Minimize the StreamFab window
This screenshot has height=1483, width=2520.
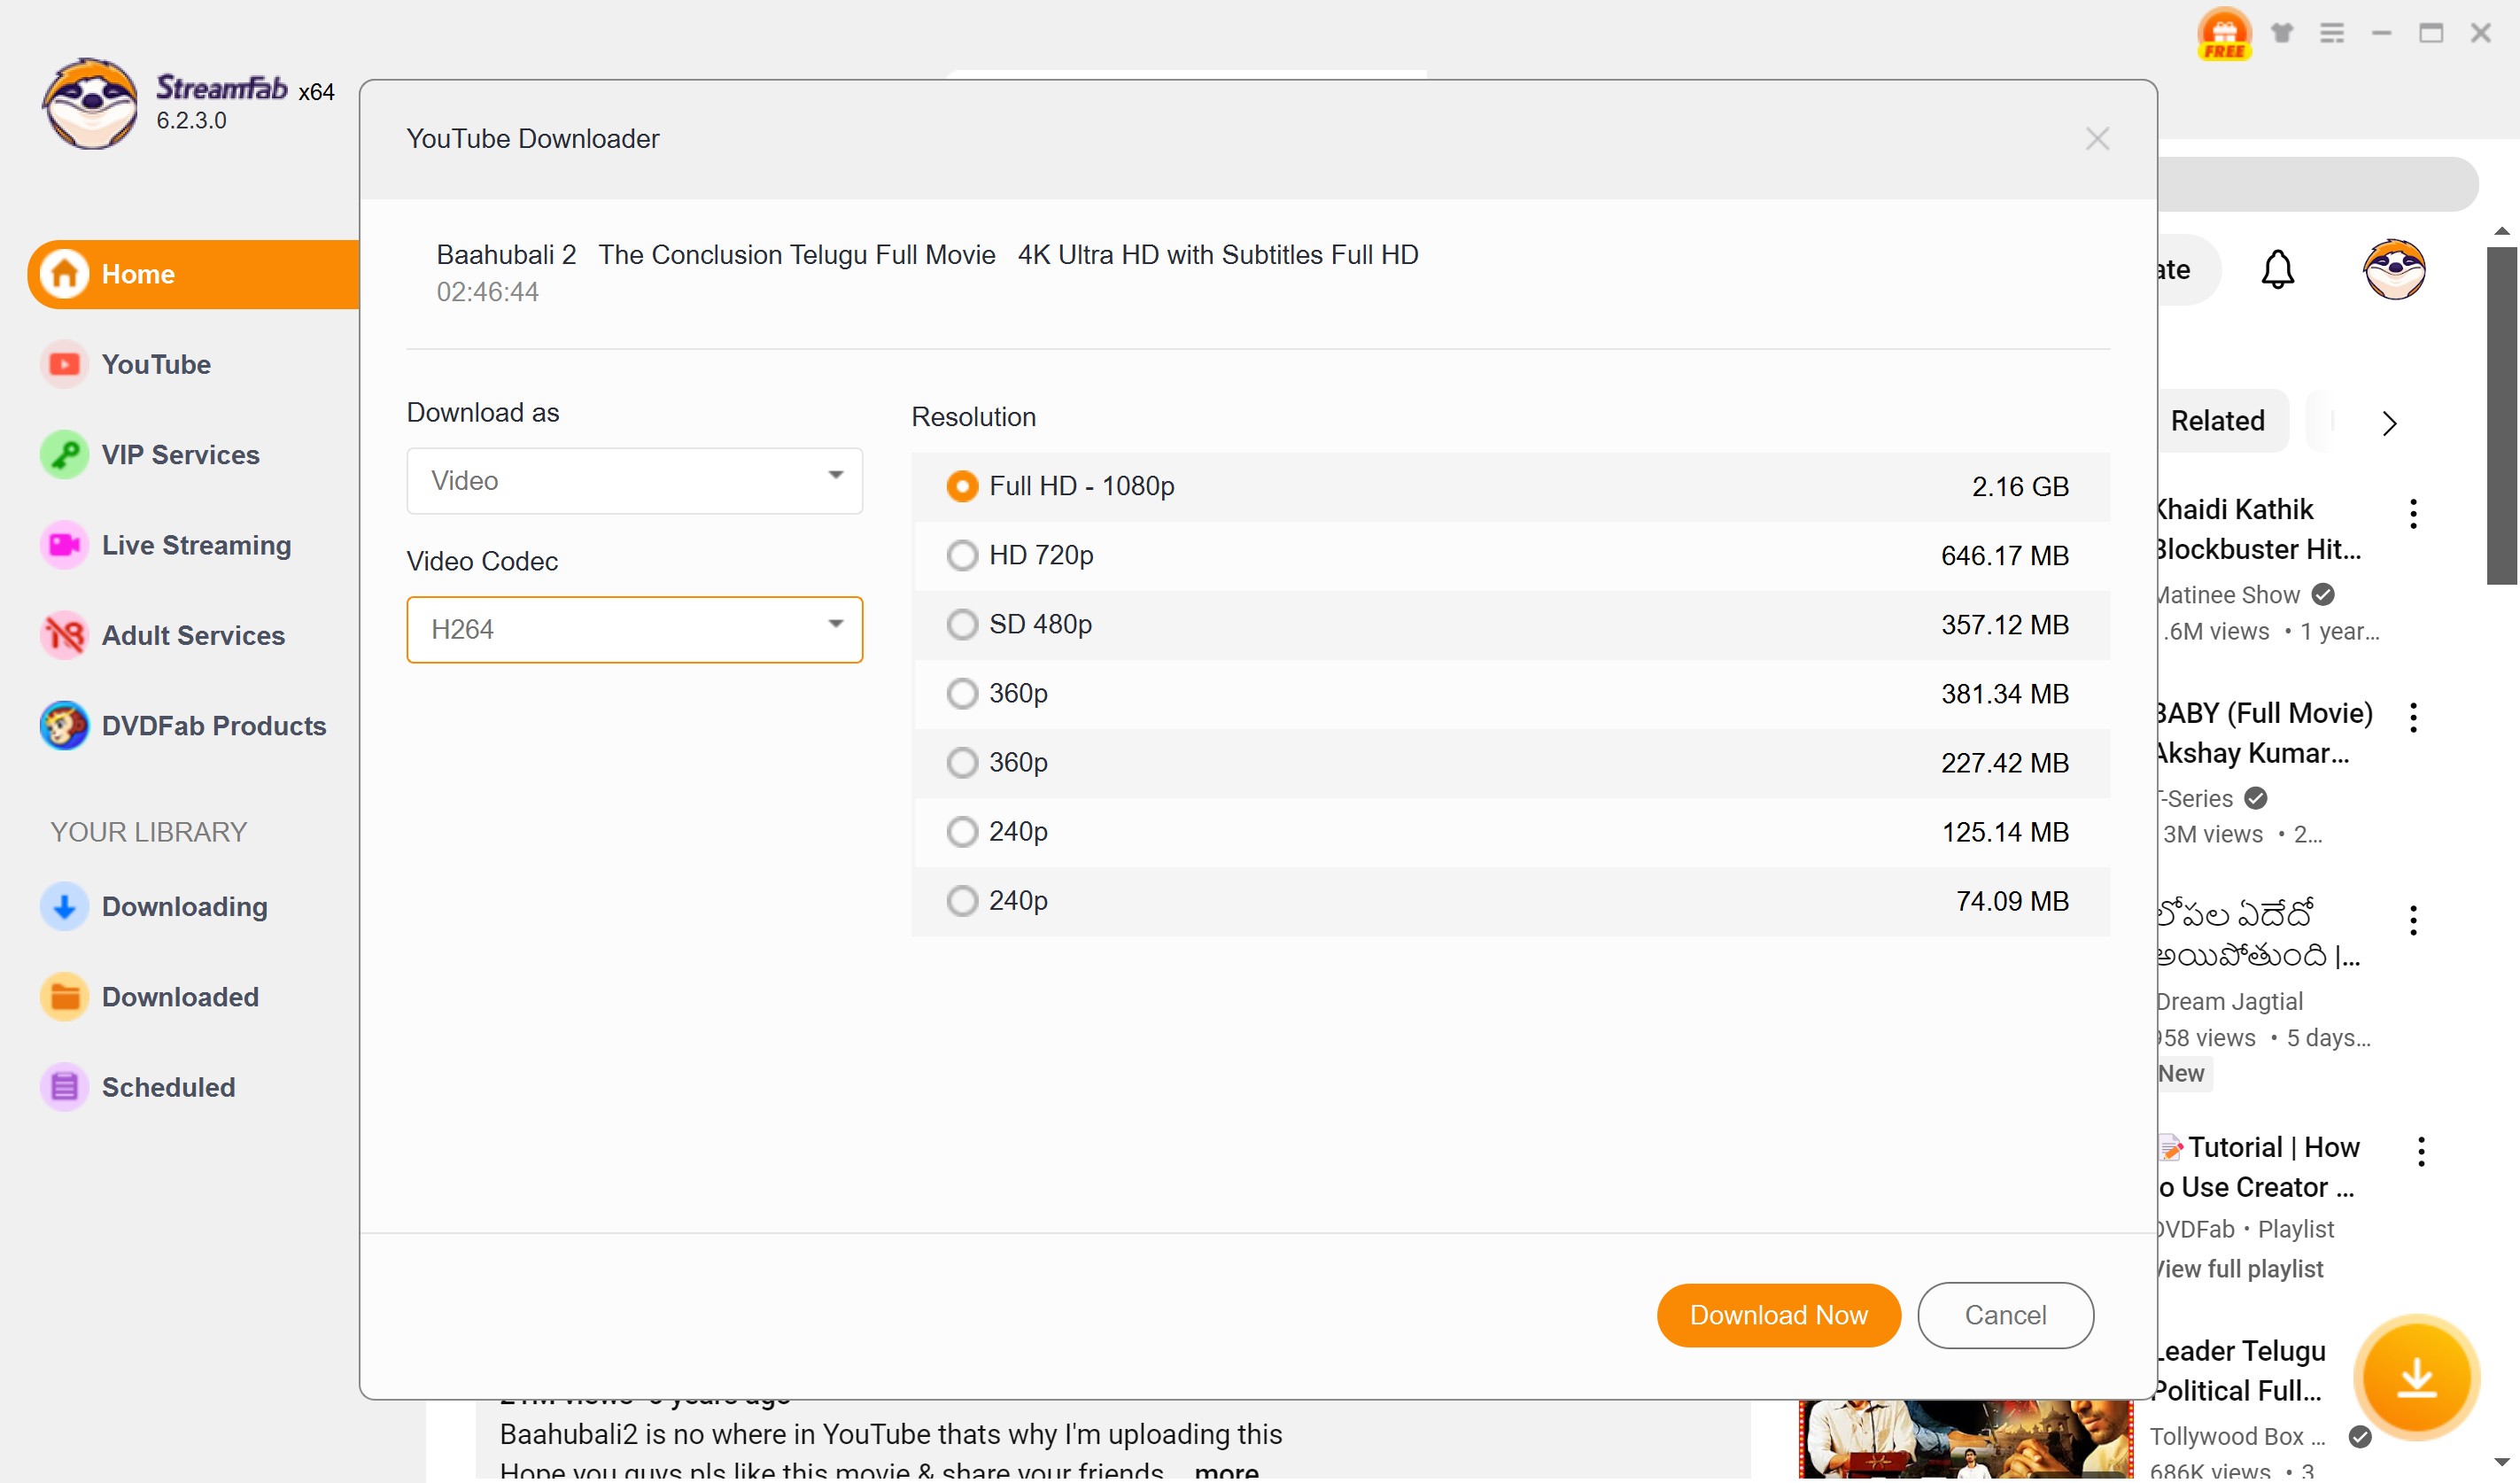pyautogui.click(x=2382, y=33)
